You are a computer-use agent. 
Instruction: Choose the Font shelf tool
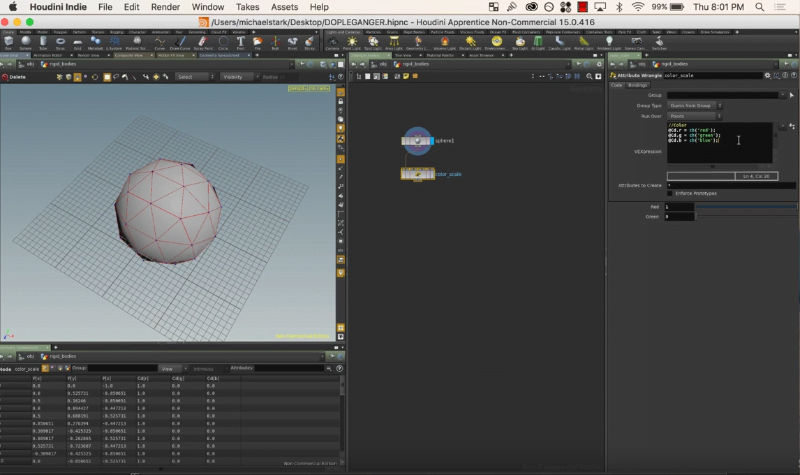241,41
